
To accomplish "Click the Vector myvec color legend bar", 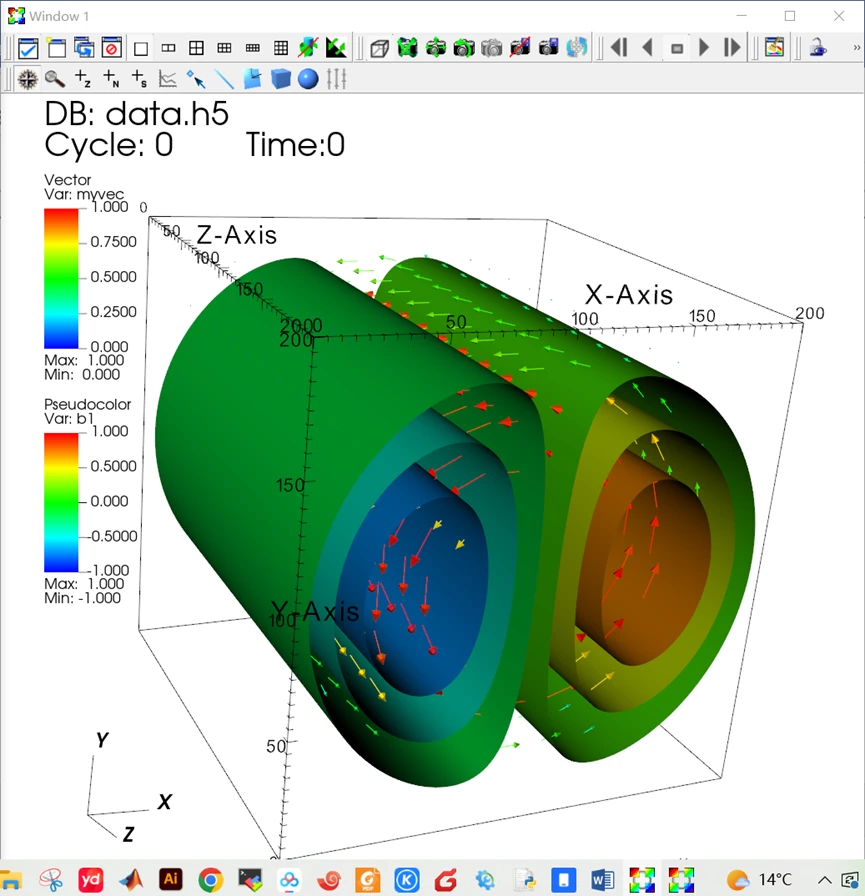I will 61,278.
